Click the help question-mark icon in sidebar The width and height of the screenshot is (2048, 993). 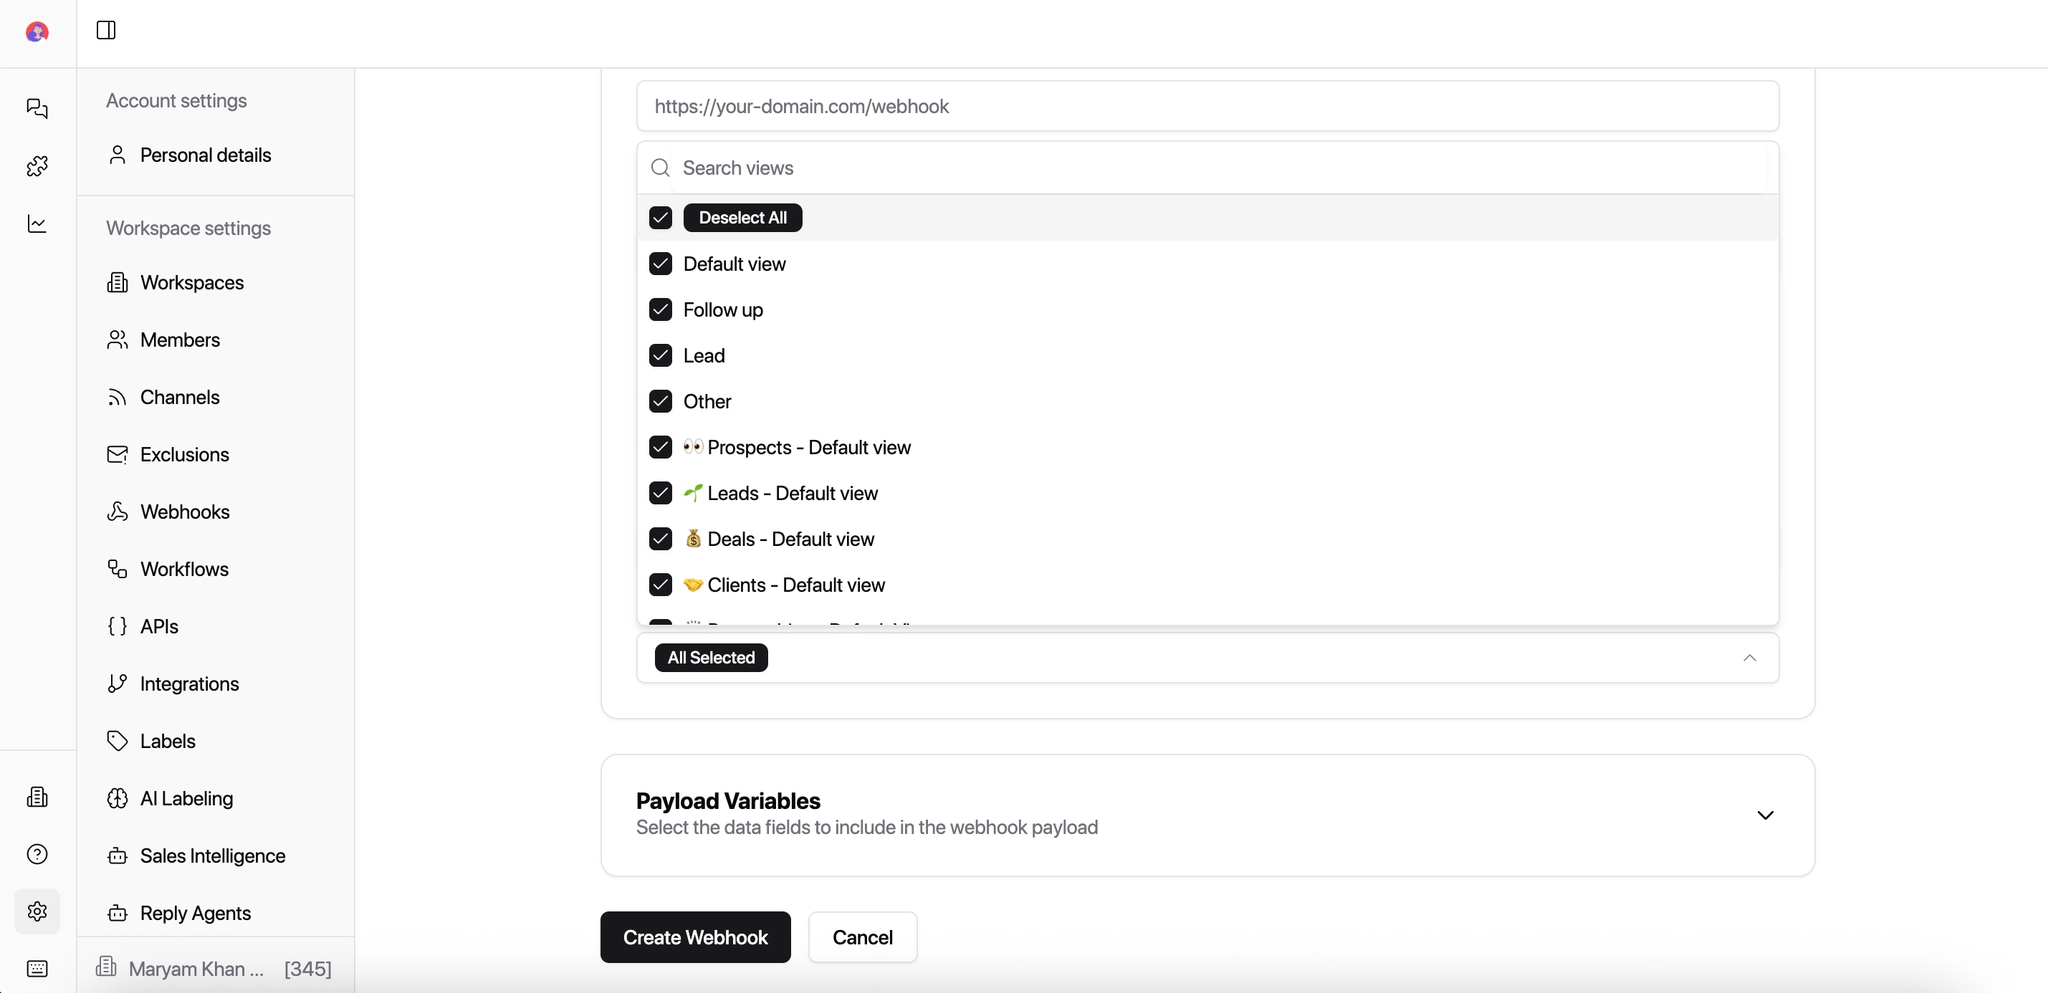click(37, 853)
